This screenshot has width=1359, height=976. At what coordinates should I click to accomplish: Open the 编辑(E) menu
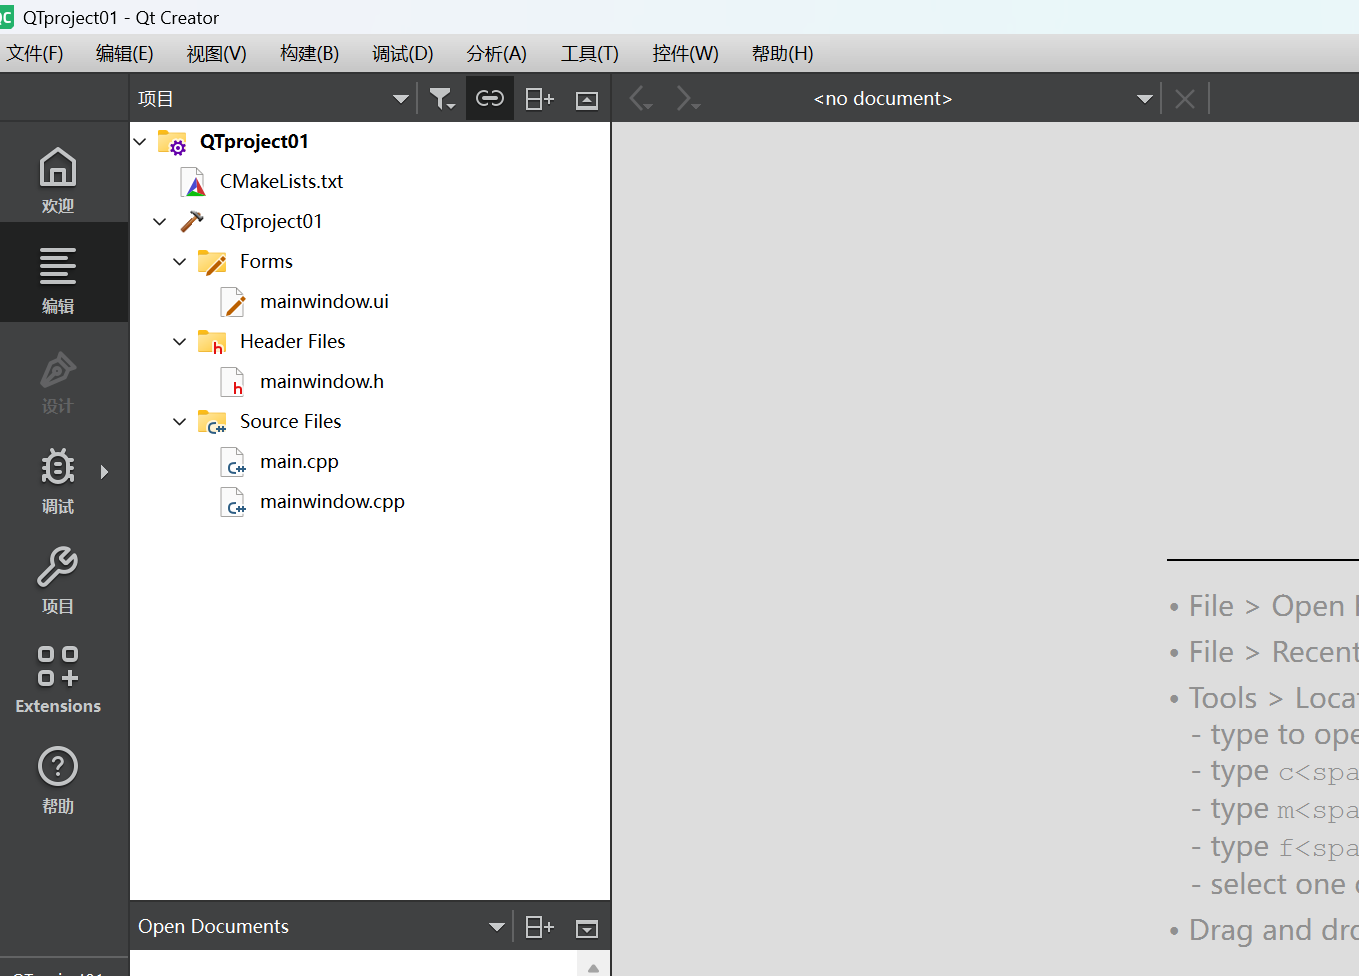125,54
